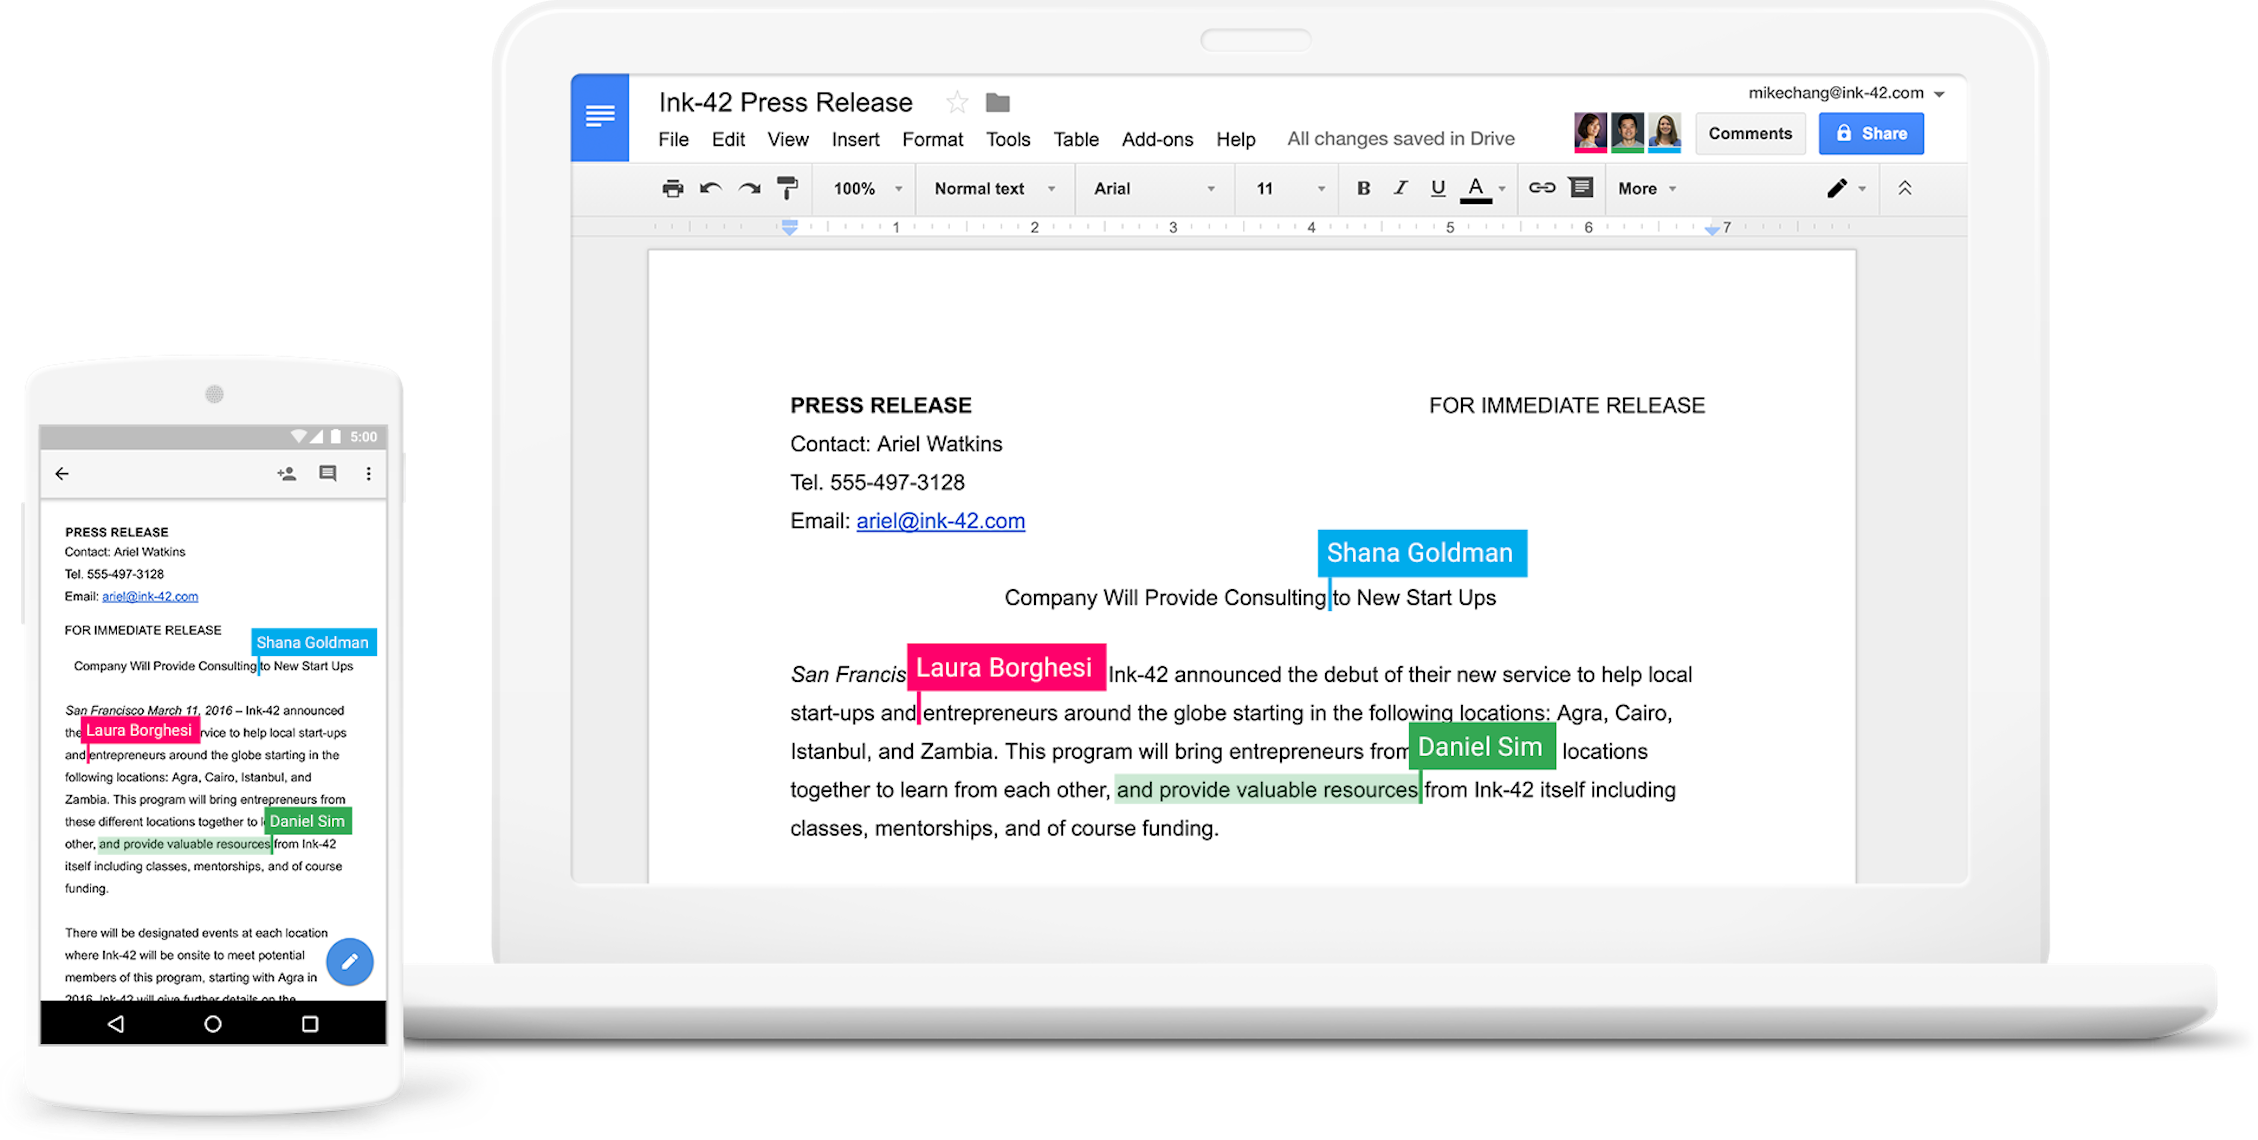The image size is (2258, 1140).
Task: Select the Paint format tool
Action: pos(788,188)
